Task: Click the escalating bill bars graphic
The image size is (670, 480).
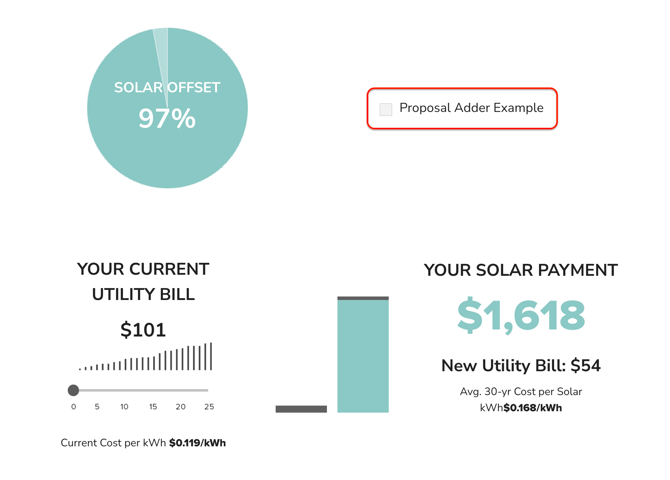Action: [145, 356]
